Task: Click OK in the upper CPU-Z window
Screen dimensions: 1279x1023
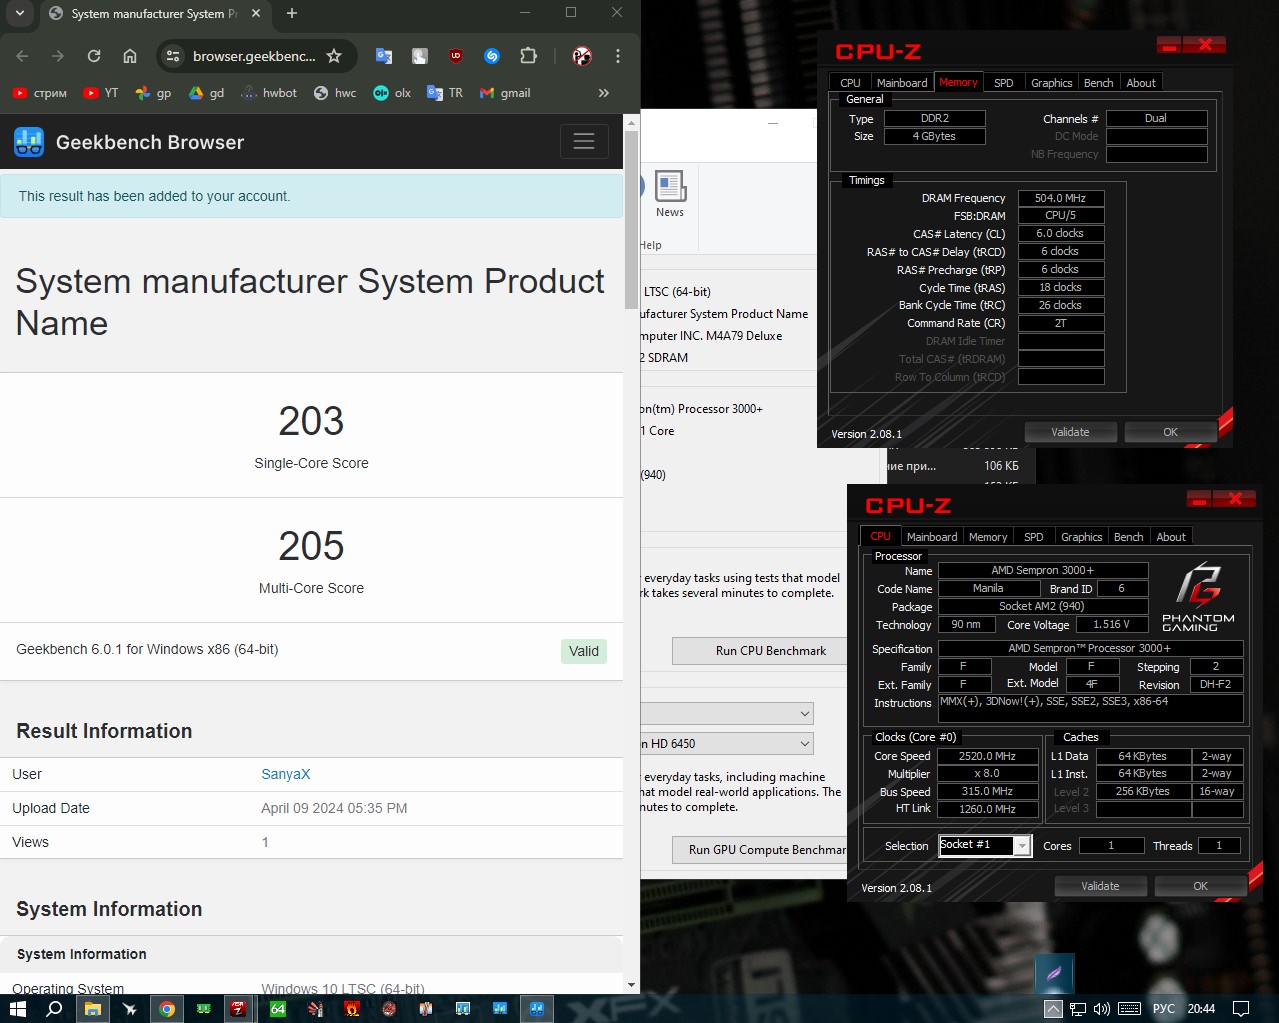Action: pyautogui.click(x=1170, y=432)
